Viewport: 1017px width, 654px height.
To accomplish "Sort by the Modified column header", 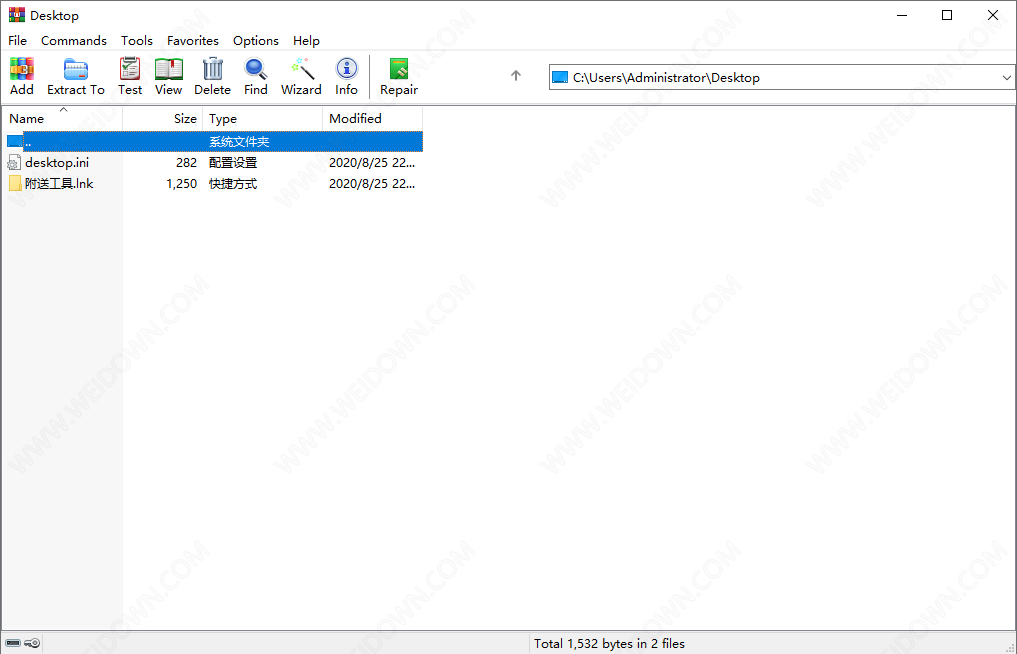I will (x=372, y=118).
